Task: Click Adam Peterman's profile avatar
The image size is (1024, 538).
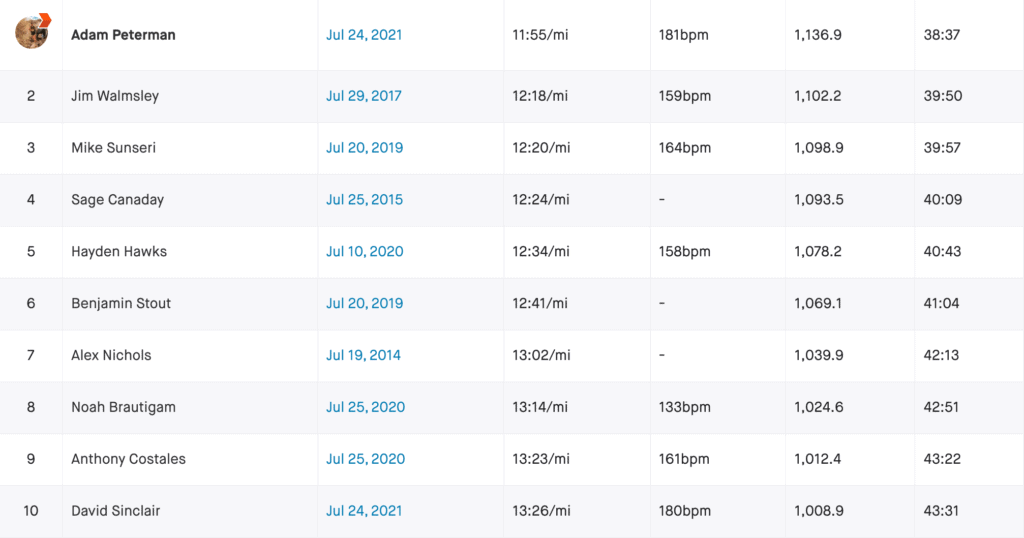Action: pos(31,32)
